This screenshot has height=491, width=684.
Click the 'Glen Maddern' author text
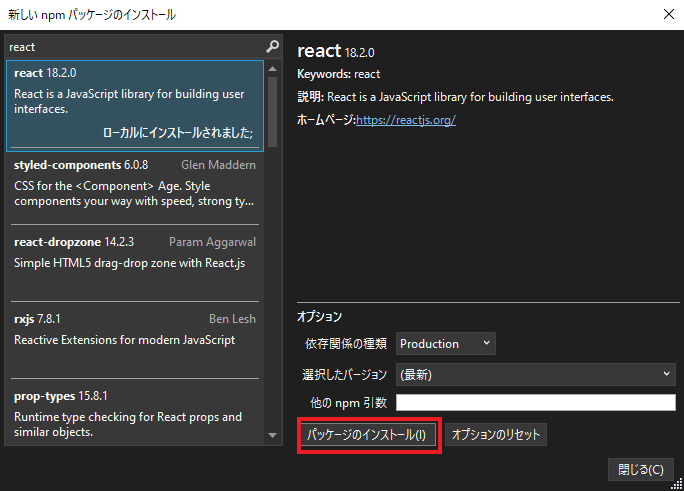tap(218, 165)
